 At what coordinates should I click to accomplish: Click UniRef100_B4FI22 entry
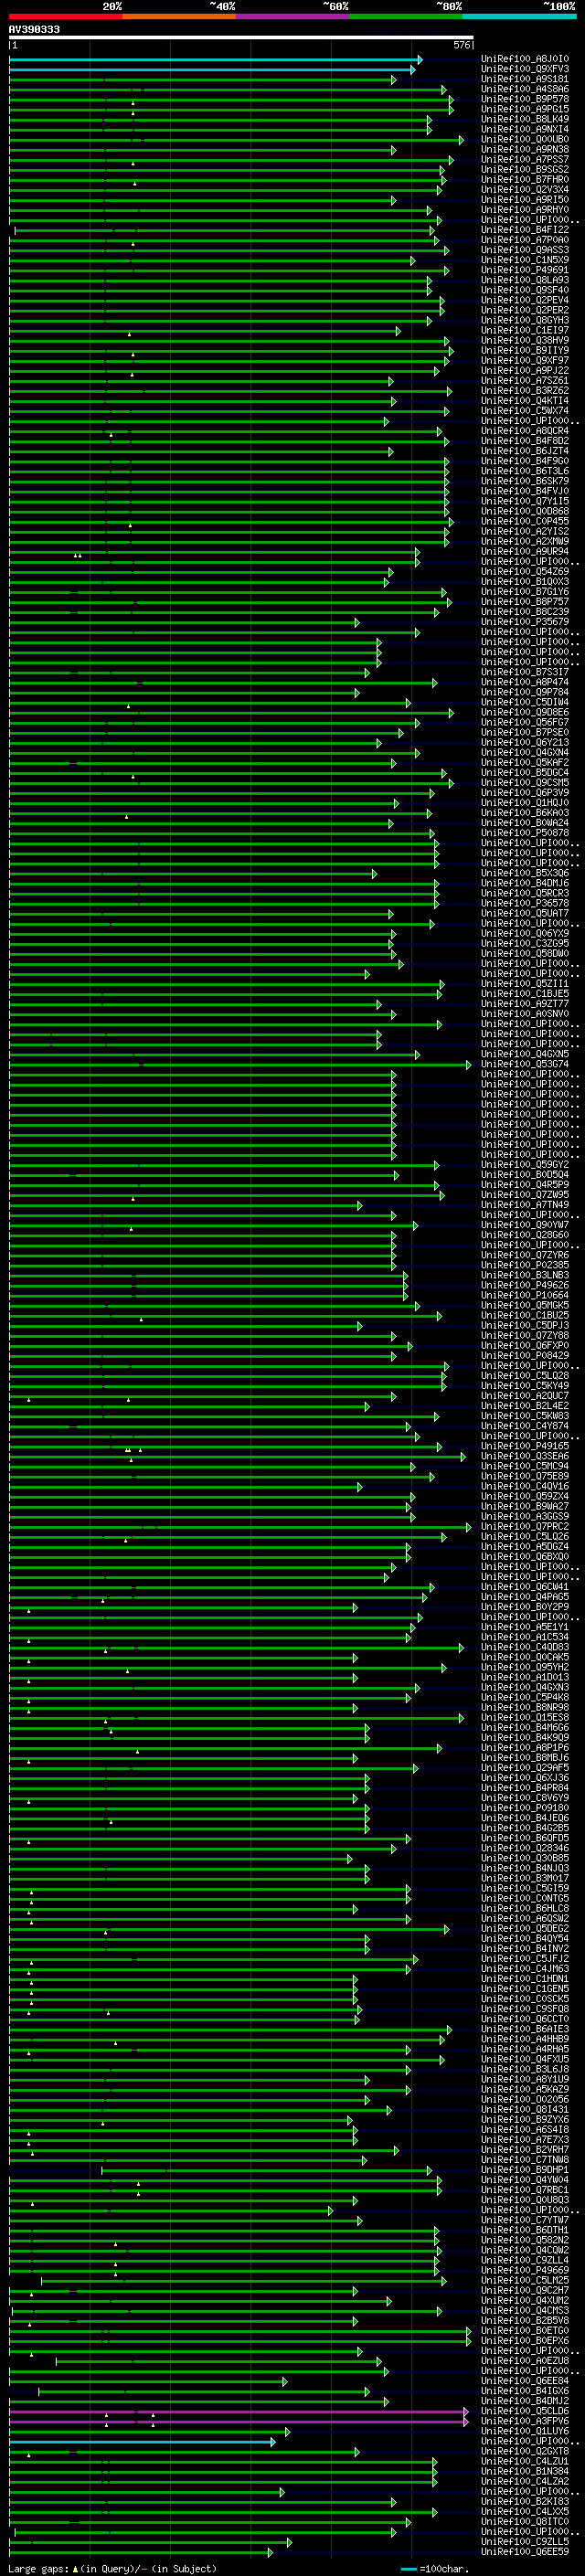point(525,229)
